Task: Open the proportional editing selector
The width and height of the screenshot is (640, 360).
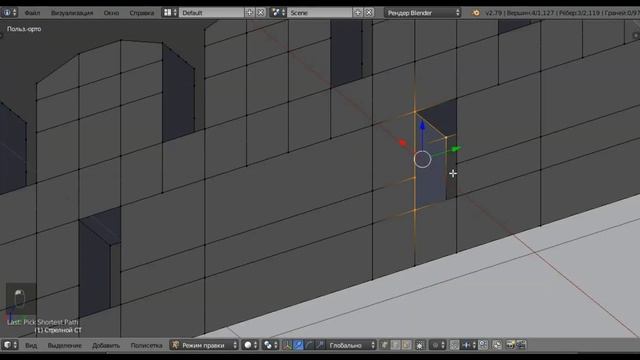Action: coord(438,345)
